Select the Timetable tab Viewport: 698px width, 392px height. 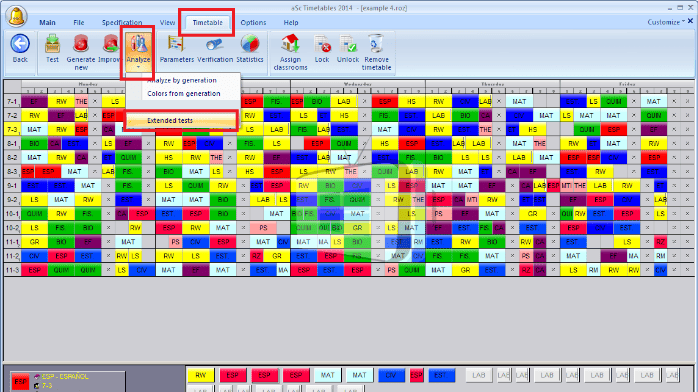click(207, 22)
